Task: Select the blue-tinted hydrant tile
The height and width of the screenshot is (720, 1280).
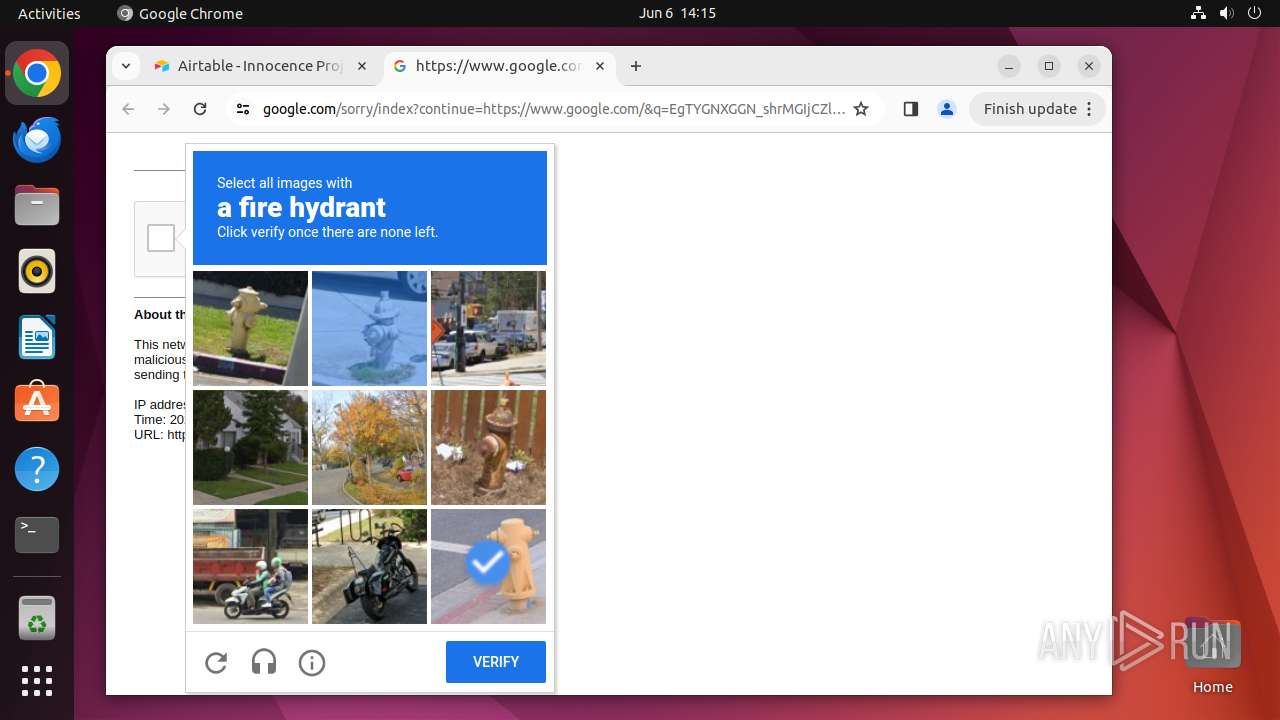Action: (x=369, y=328)
